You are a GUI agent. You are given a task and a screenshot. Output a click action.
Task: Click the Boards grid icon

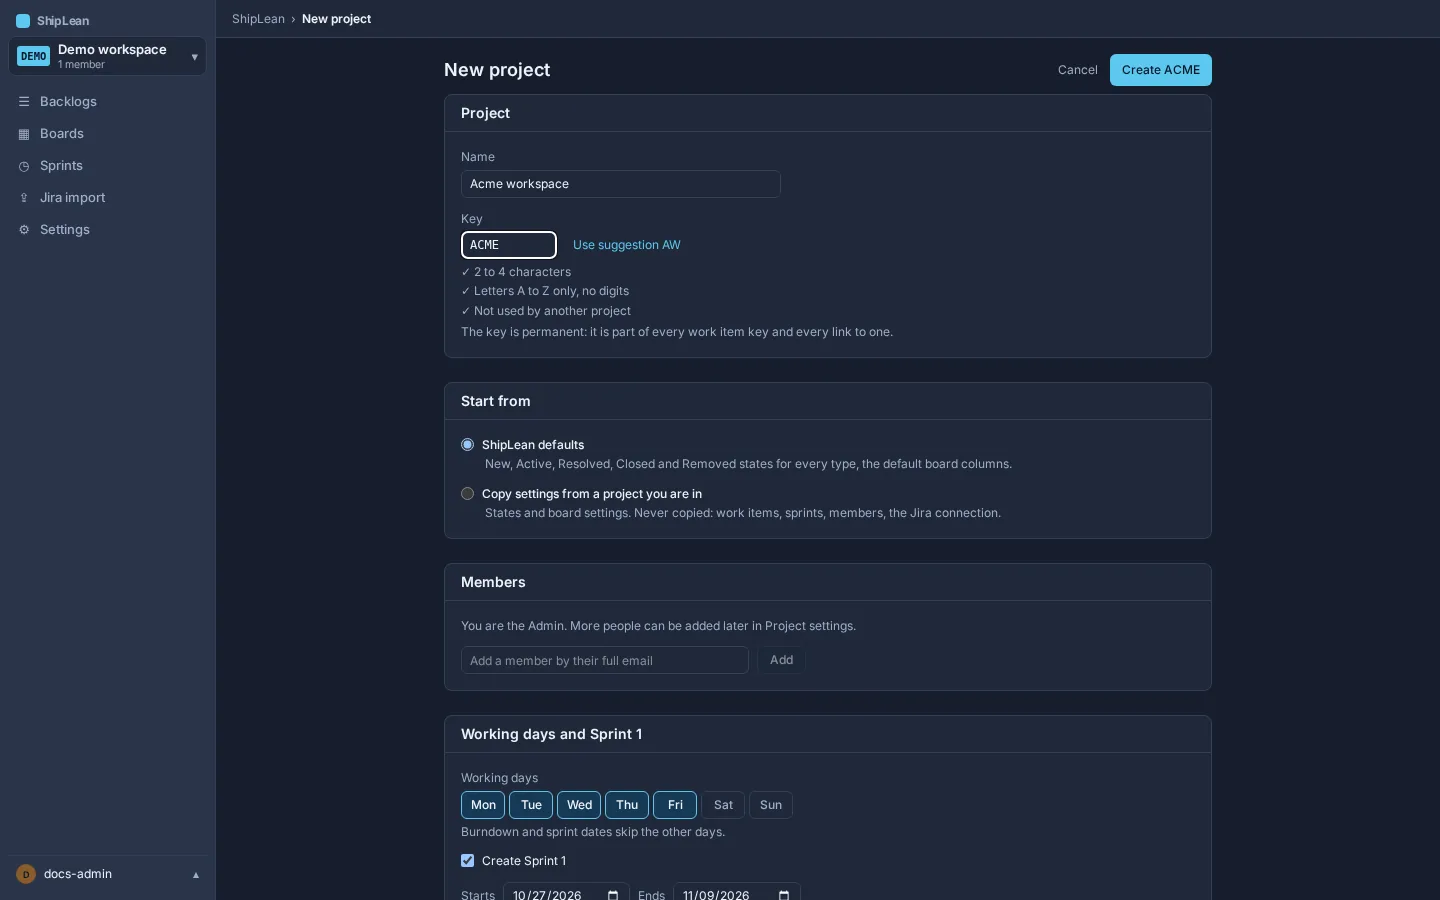click(x=24, y=134)
